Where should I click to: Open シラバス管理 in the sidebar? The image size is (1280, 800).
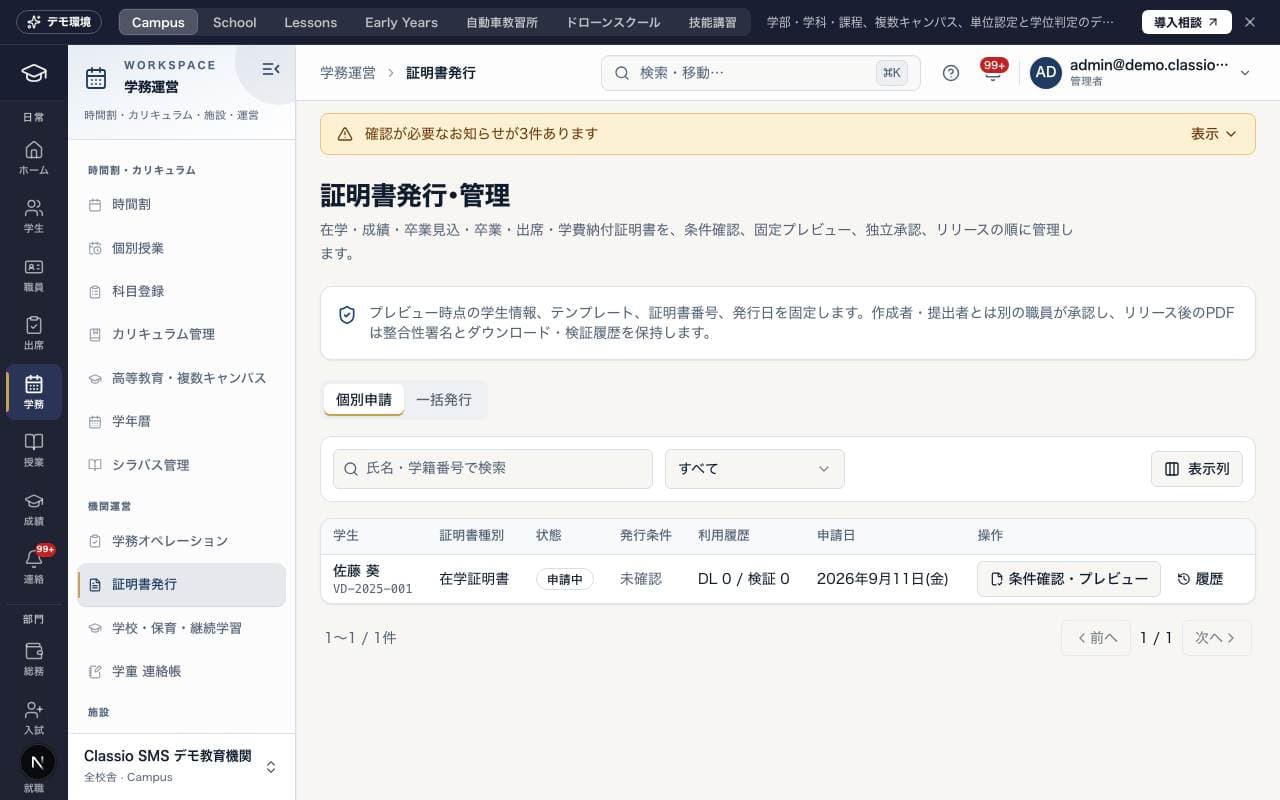[x=181, y=465]
